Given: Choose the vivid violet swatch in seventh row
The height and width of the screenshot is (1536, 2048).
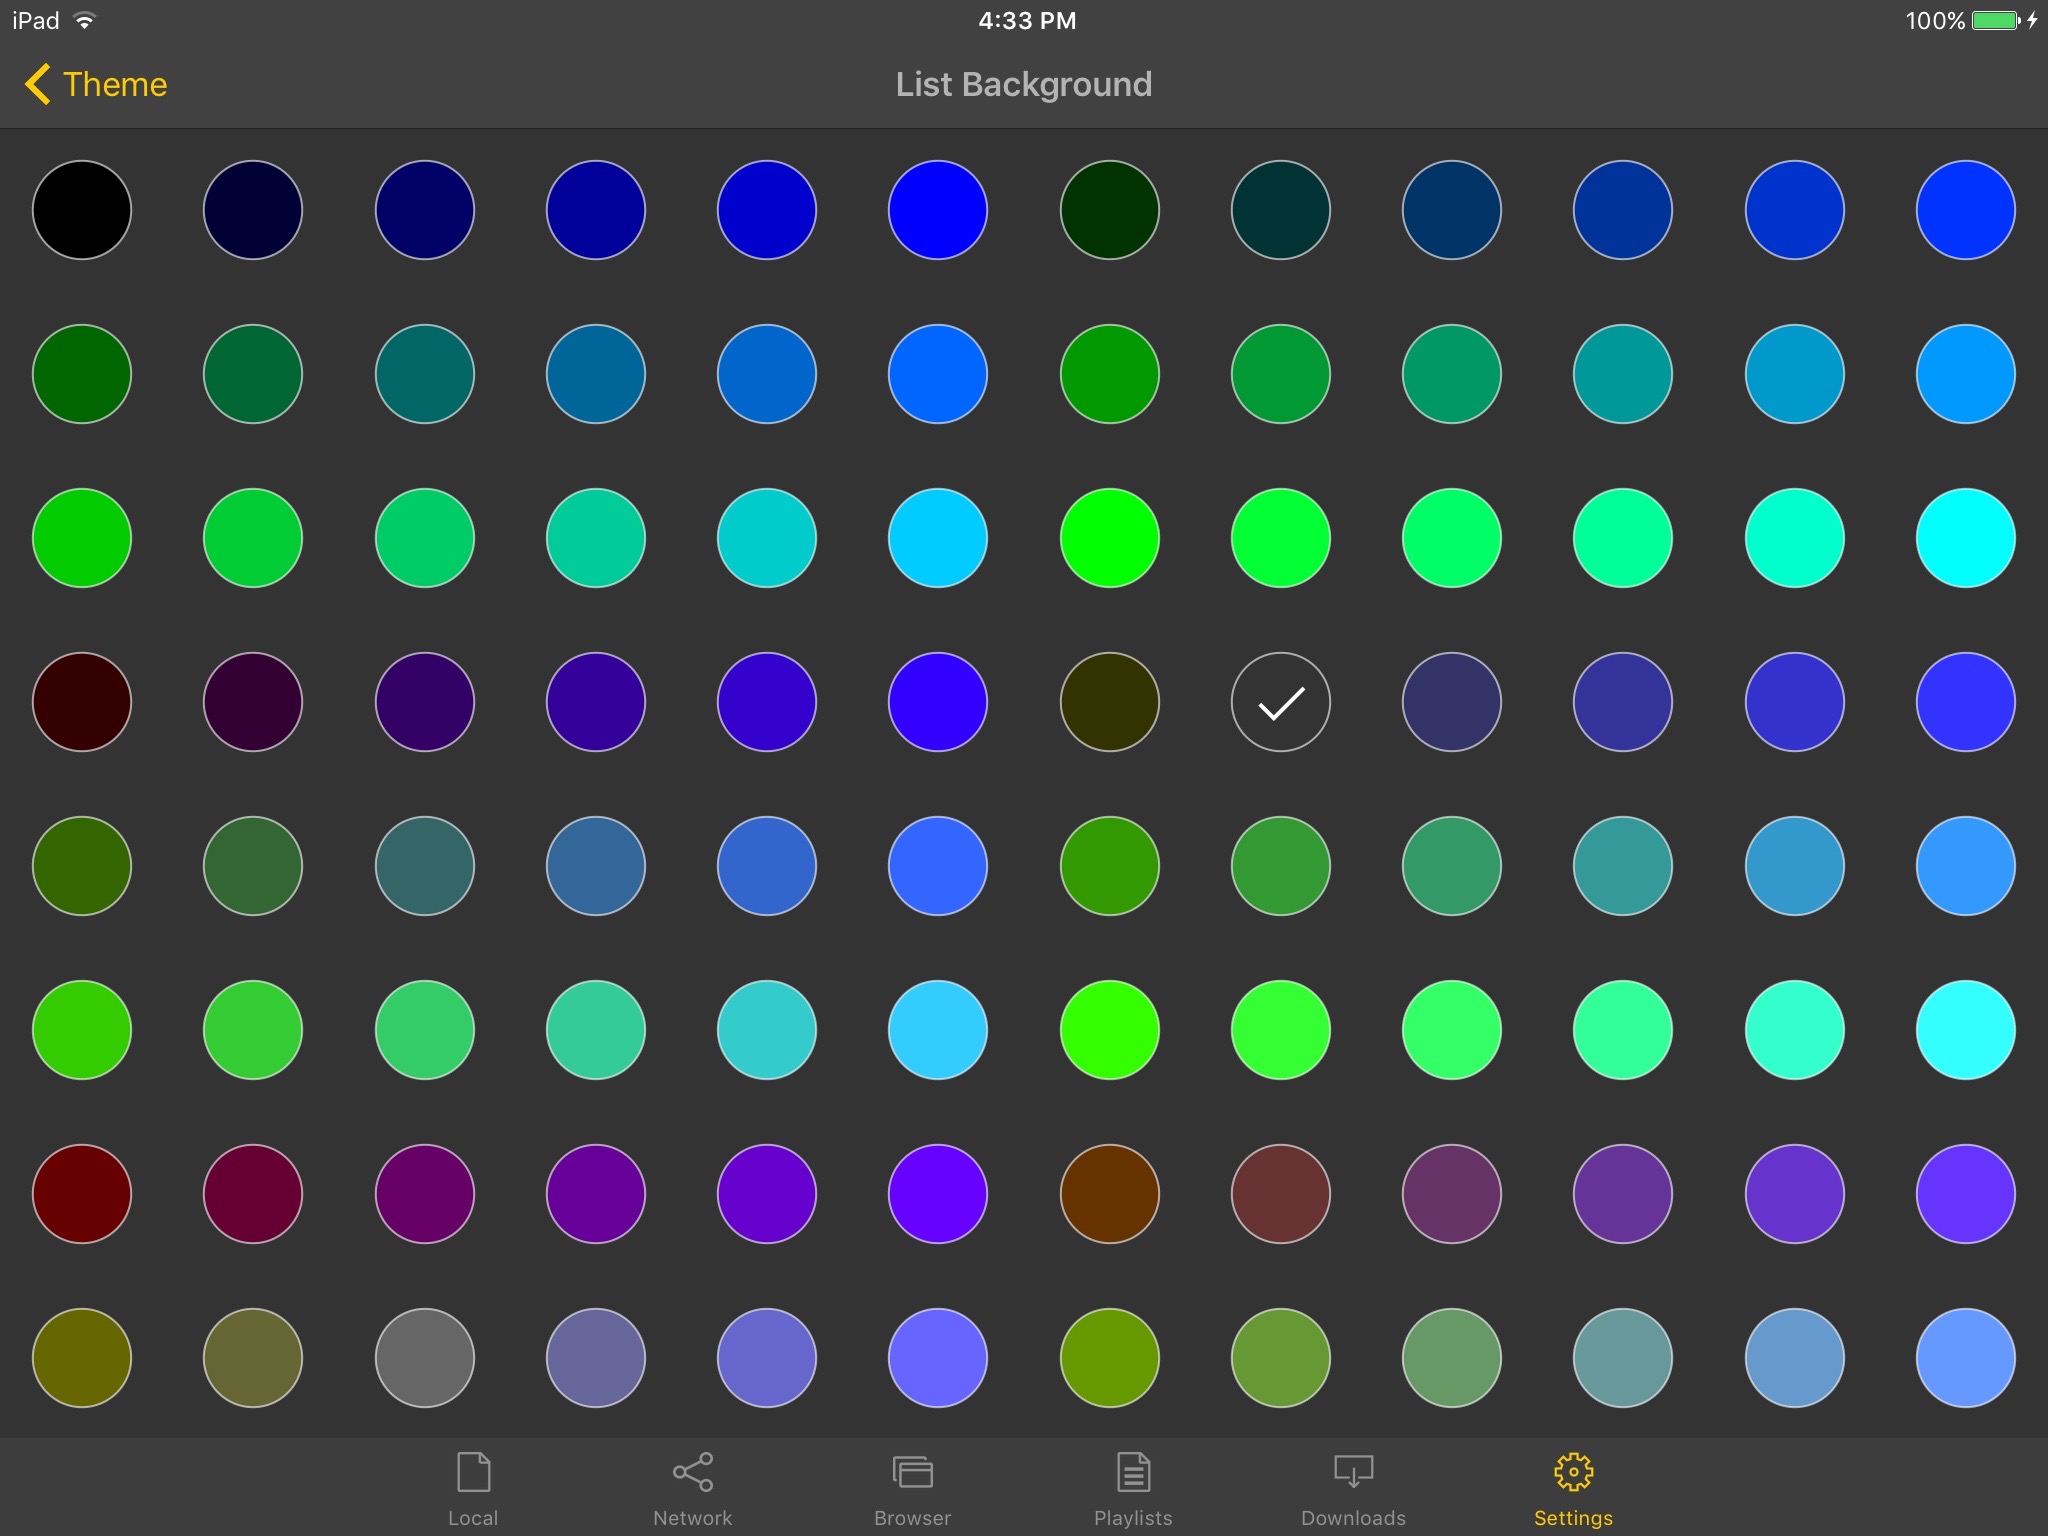Looking at the screenshot, I should coord(938,1194).
